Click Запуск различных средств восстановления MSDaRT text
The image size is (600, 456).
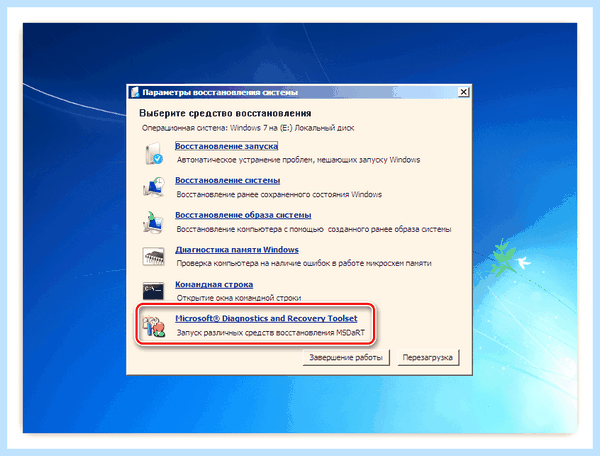pos(271,332)
